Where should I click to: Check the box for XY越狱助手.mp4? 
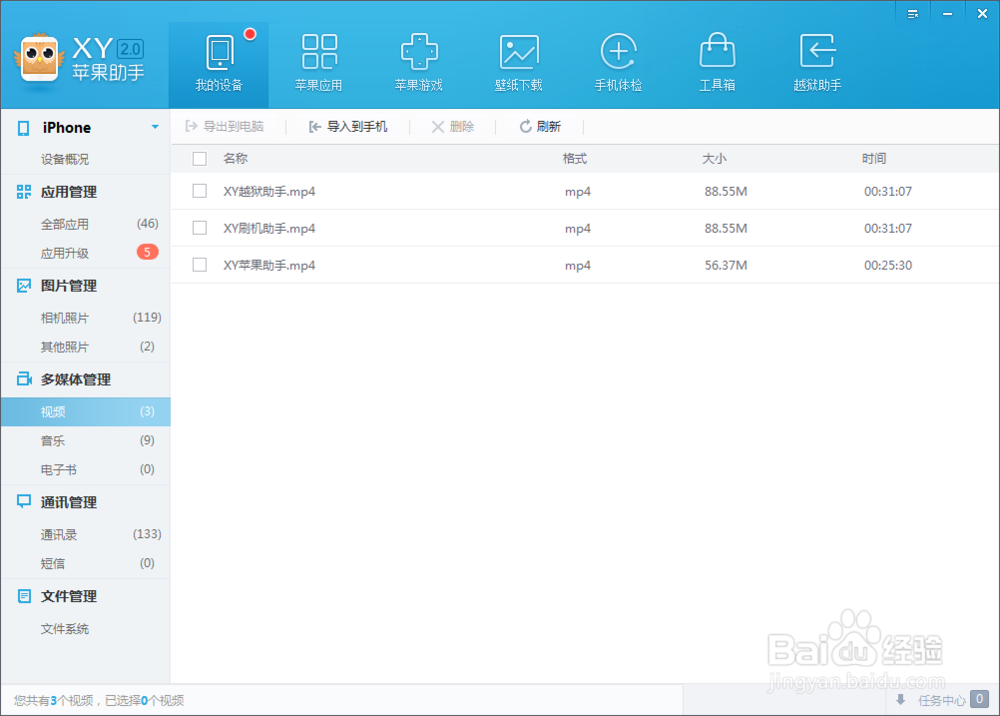tap(200, 191)
